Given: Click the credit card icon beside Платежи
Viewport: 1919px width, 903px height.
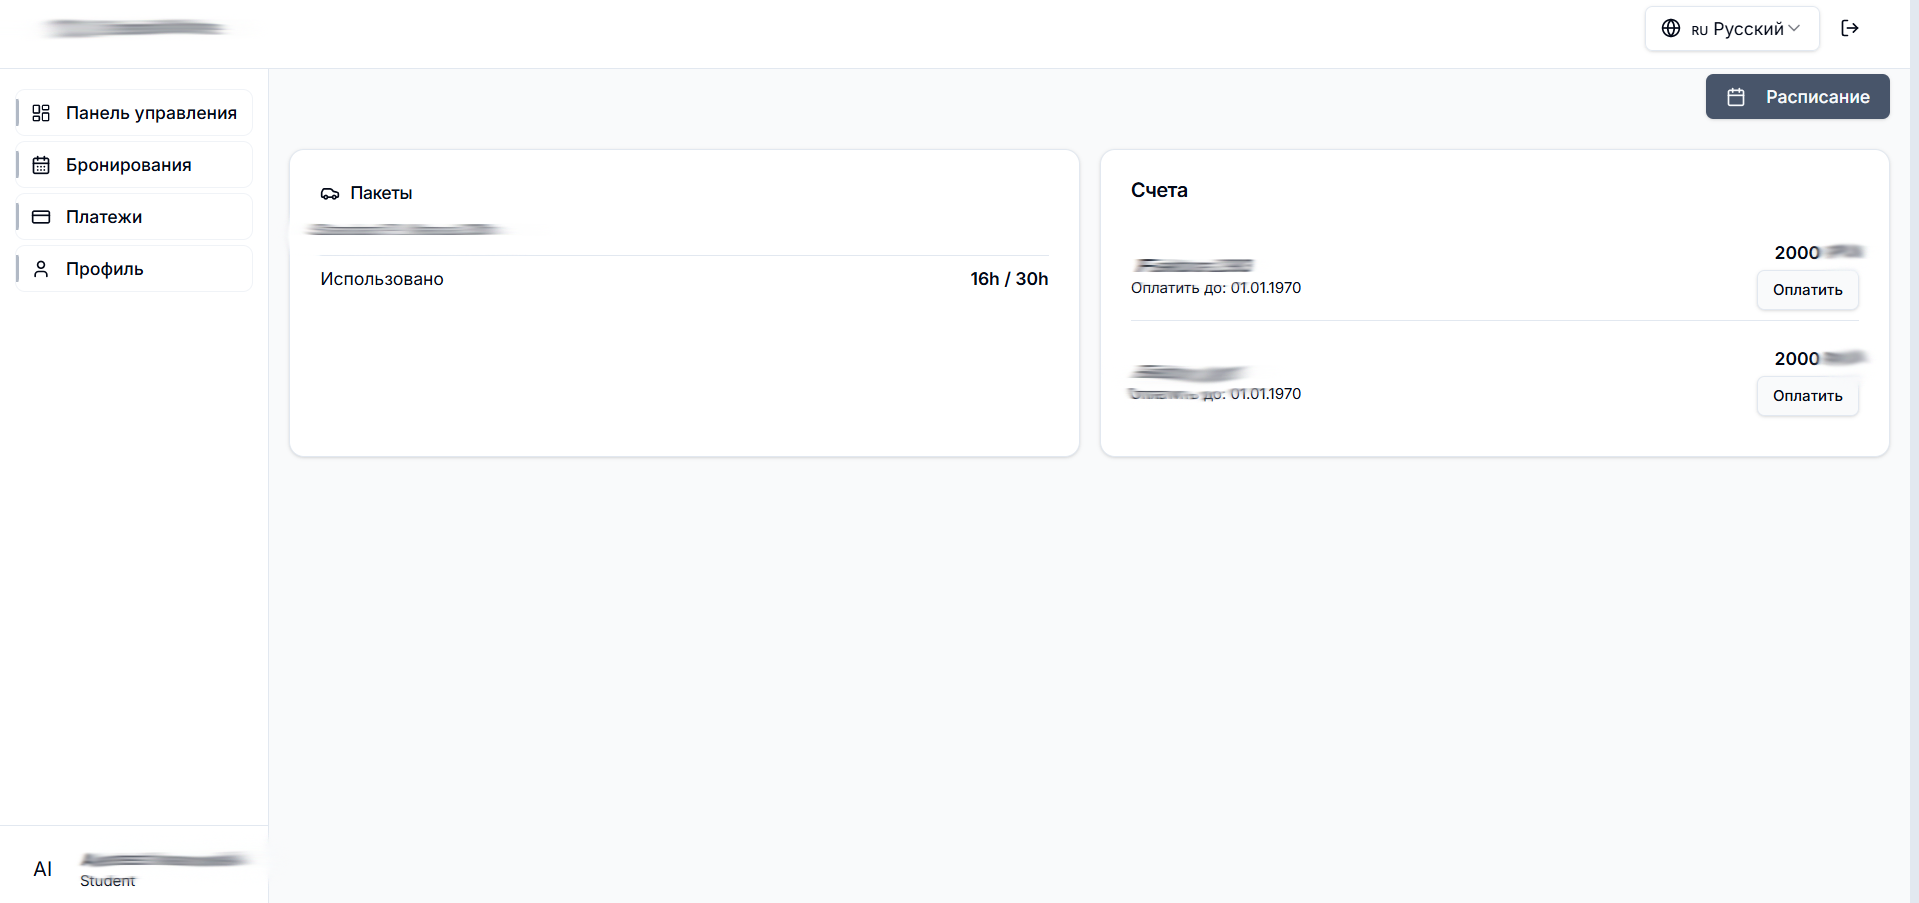Looking at the screenshot, I should coord(41,217).
